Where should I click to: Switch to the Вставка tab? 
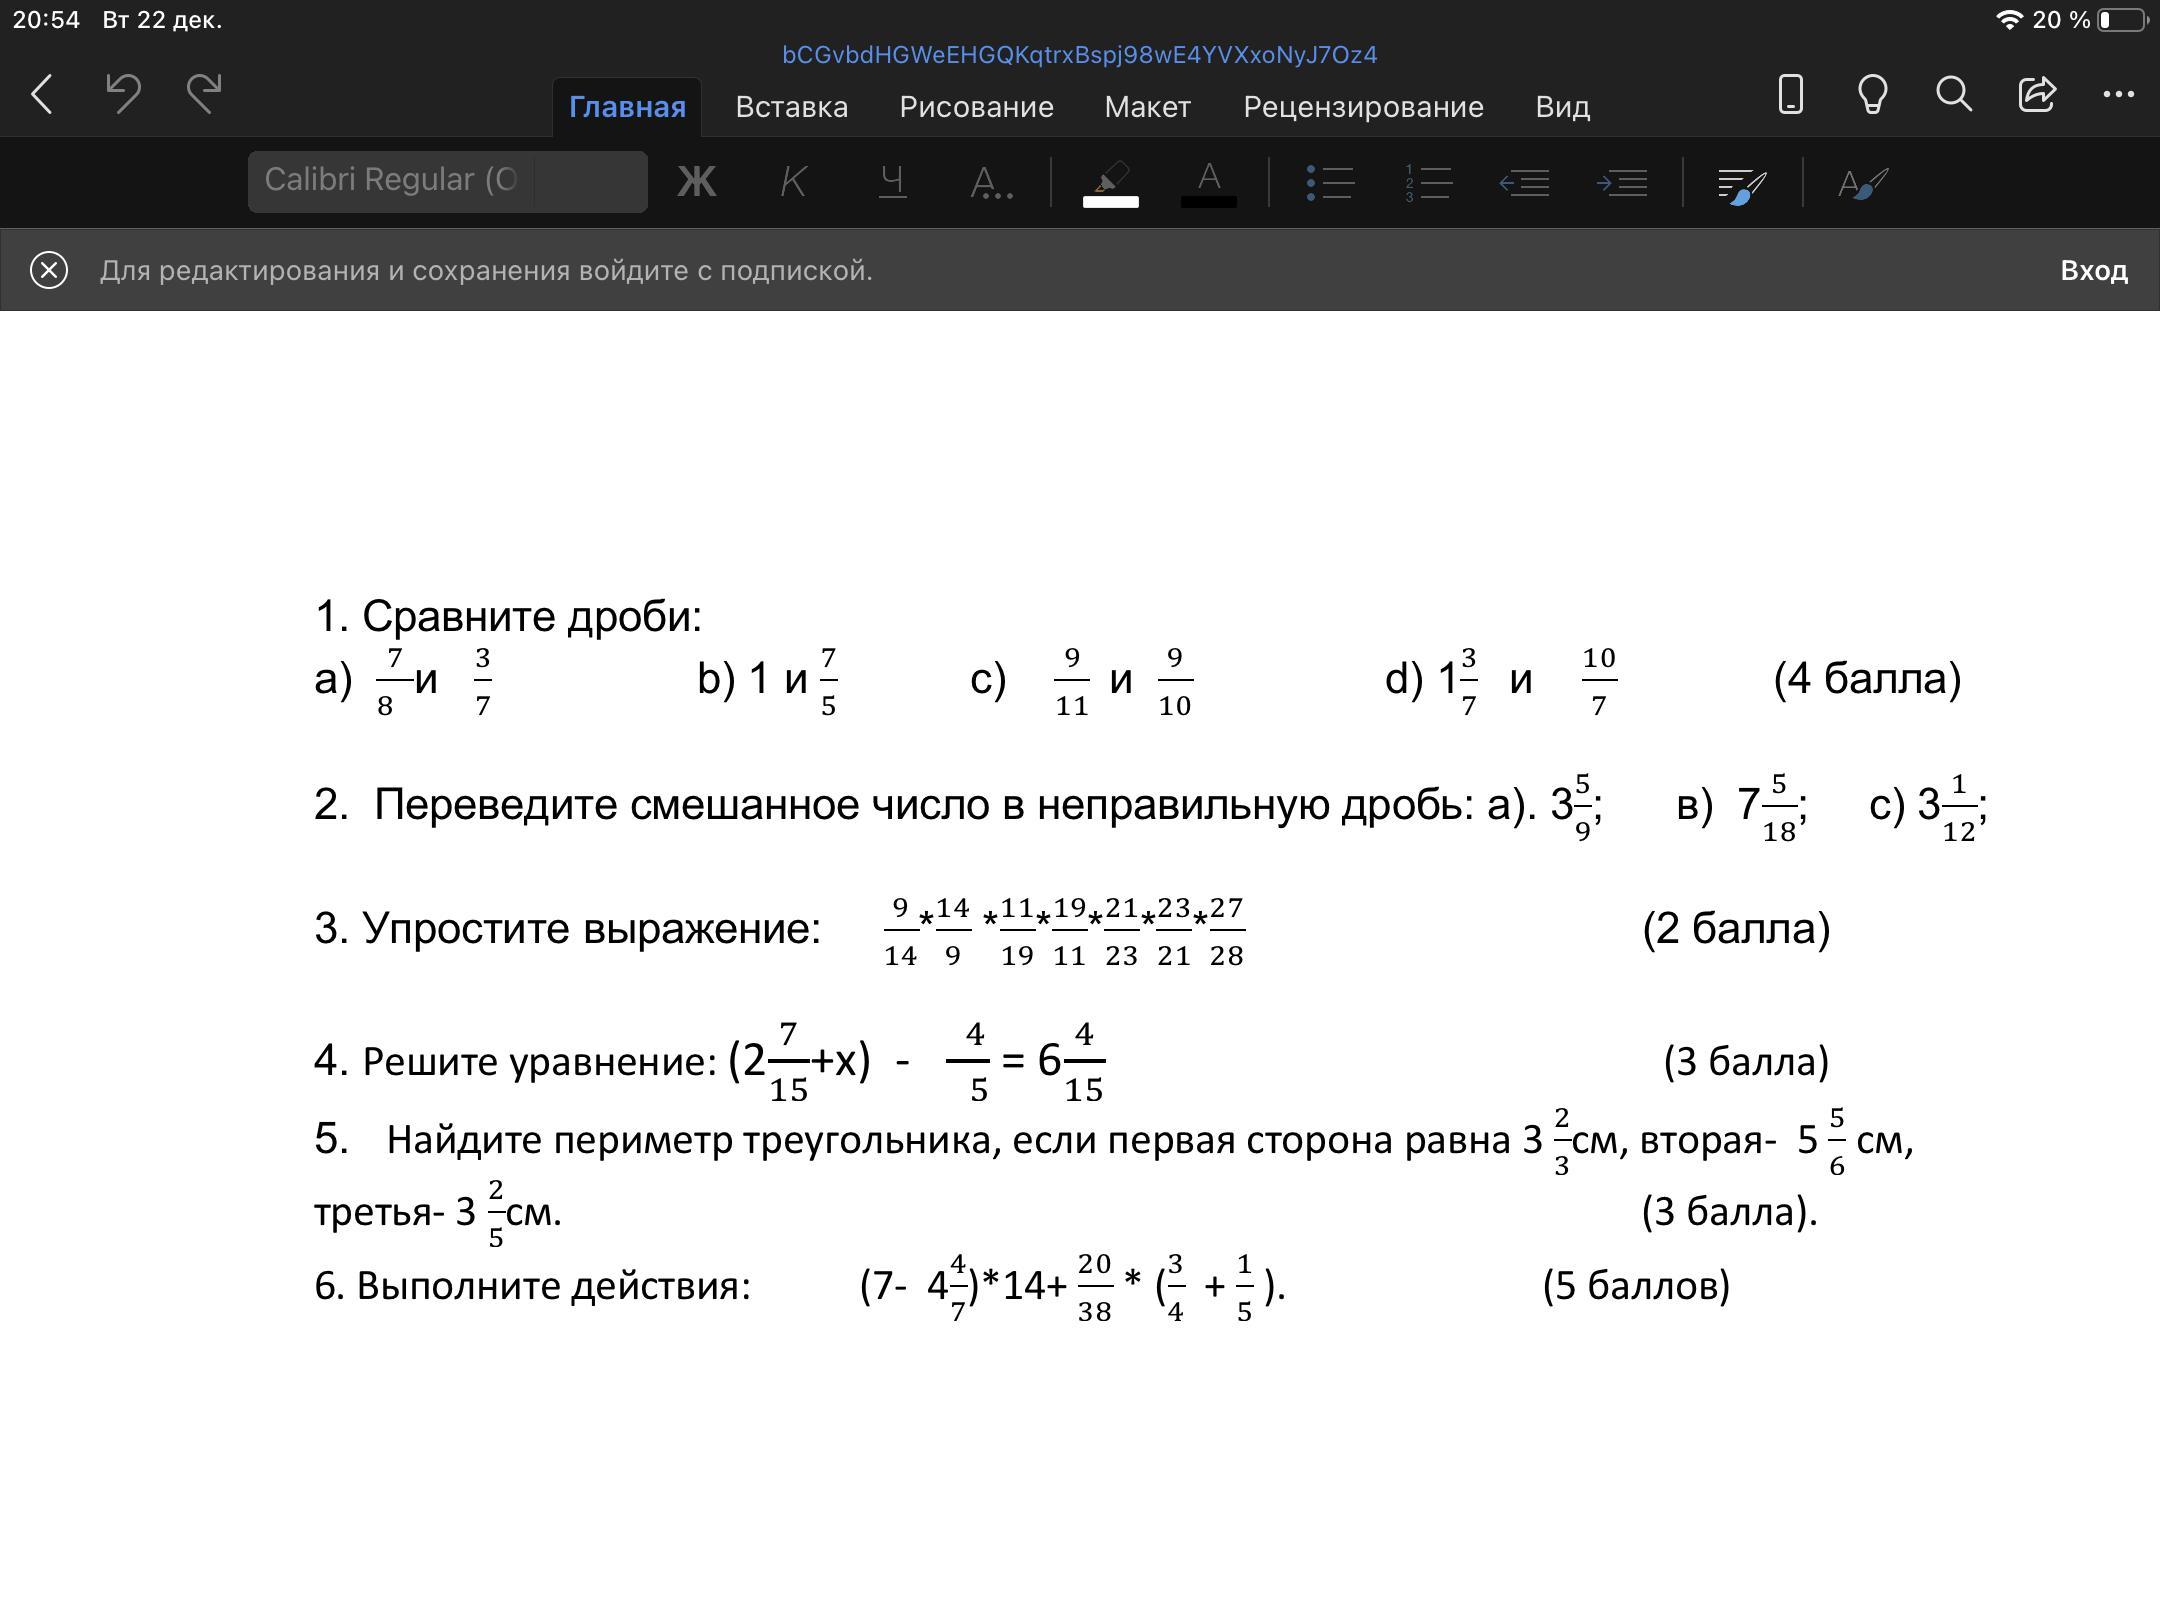[791, 107]
